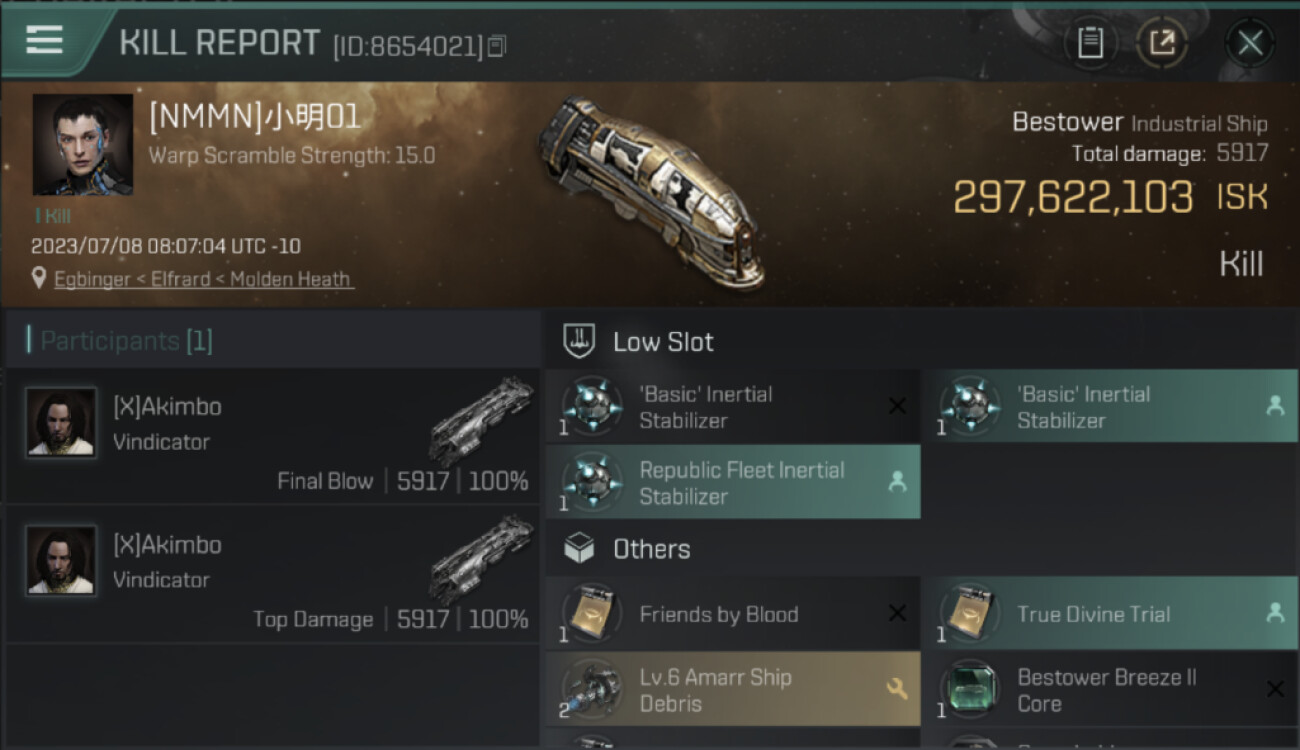Click the share export icon
The height and width of the screenshot is (750, 1300).
[1162, 42]
